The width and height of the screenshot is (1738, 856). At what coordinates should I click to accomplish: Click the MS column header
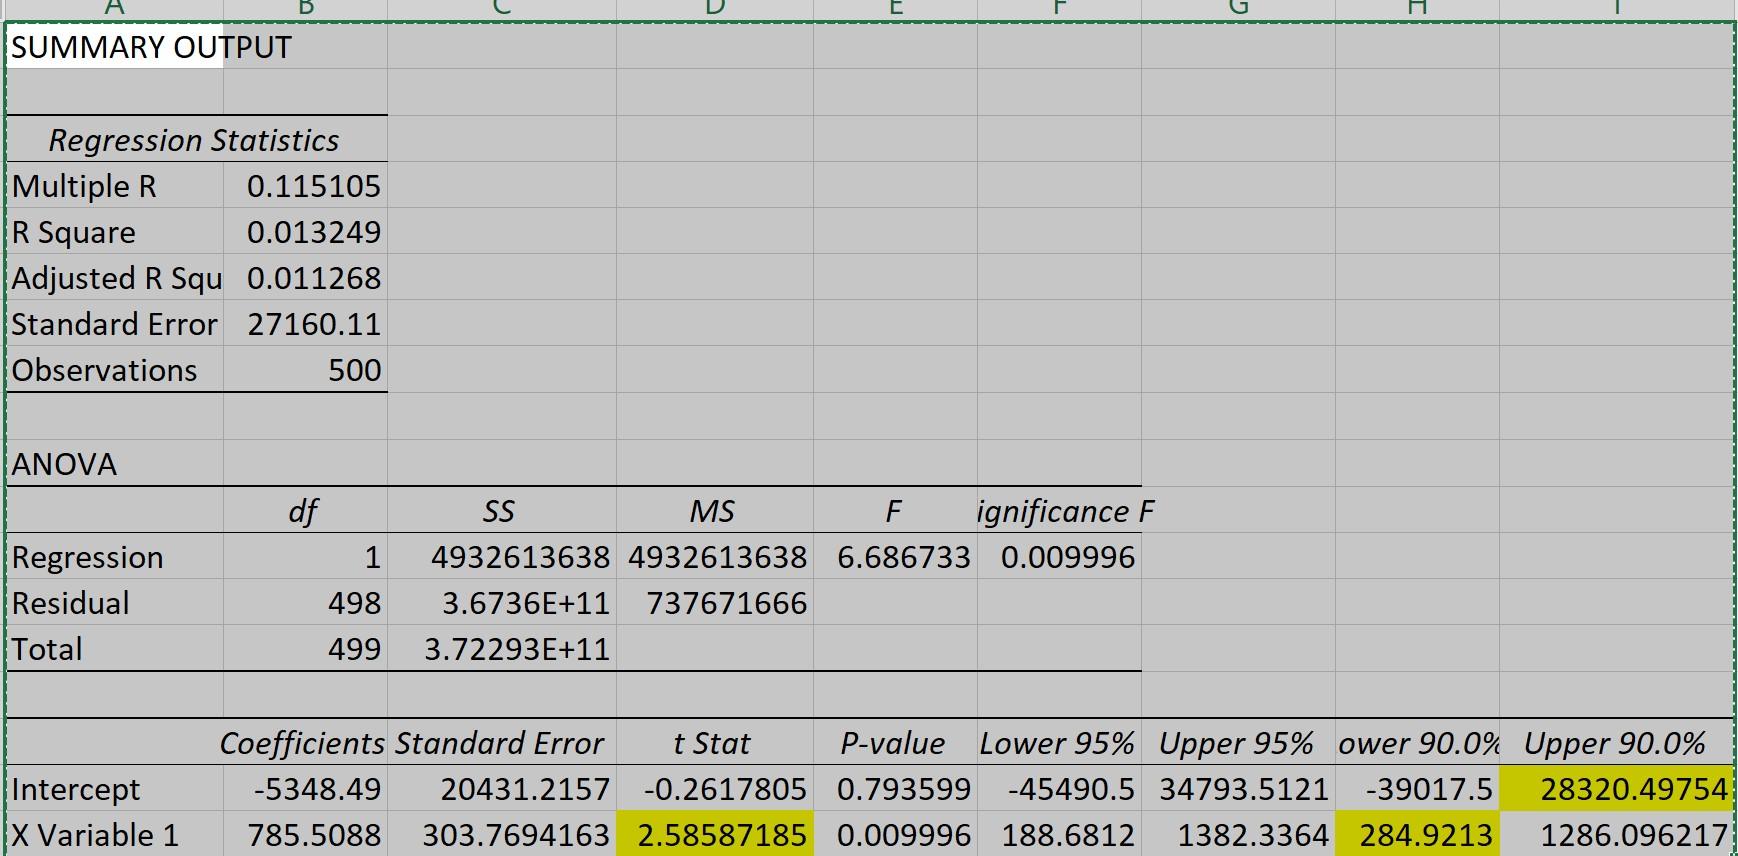tap(715, 510)
